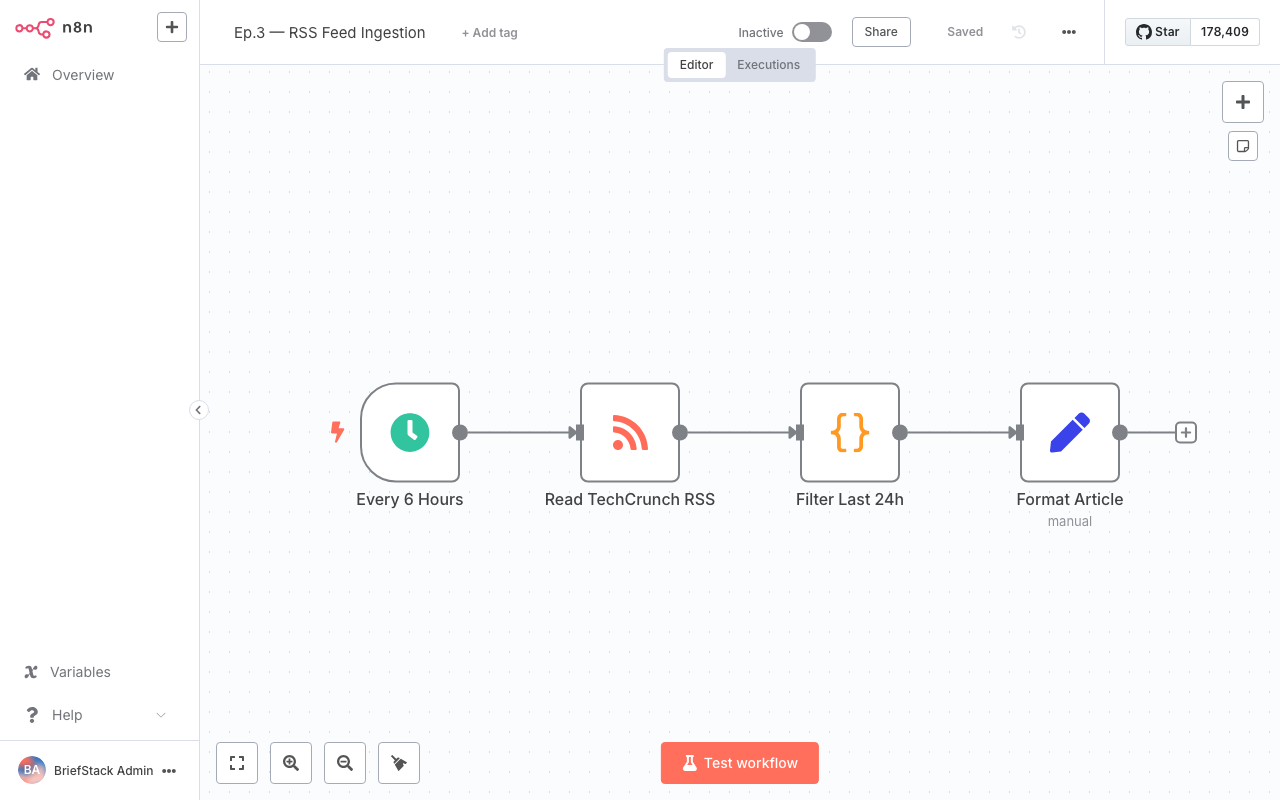Image resolution: width=1280 pixels, height=800 pixels.
Task: Run Test workflow
Action: pos(739,762)
